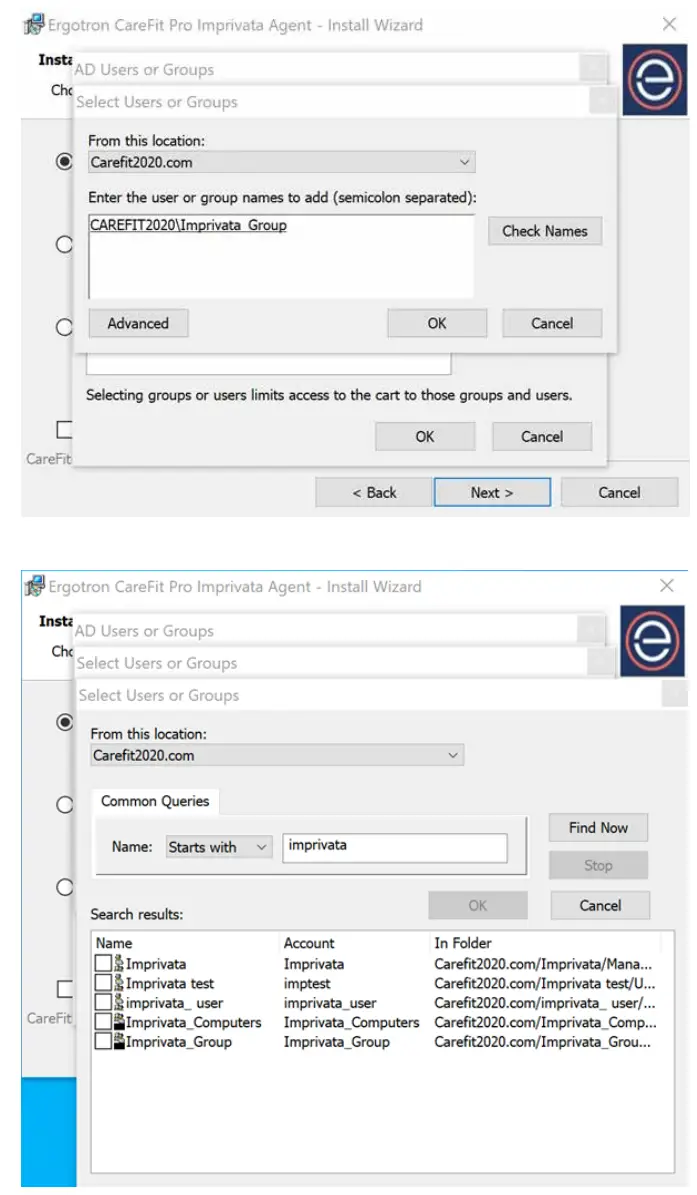This screenshot has width=697, height=1195.
Task: Click installer title icon in Find Now wizard
Action: (x=35, y=586)
